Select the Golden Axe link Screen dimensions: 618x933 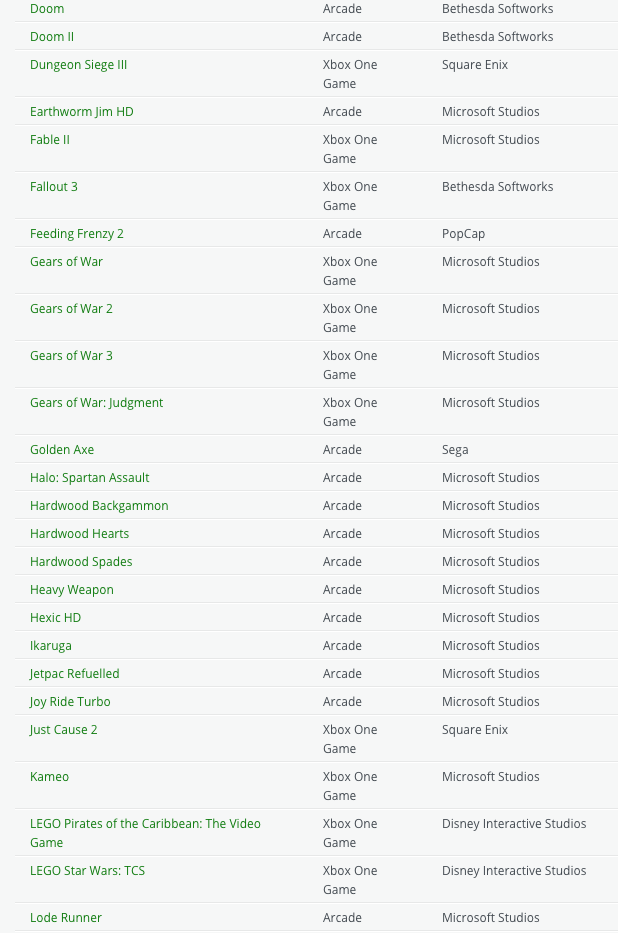point(62,449)
